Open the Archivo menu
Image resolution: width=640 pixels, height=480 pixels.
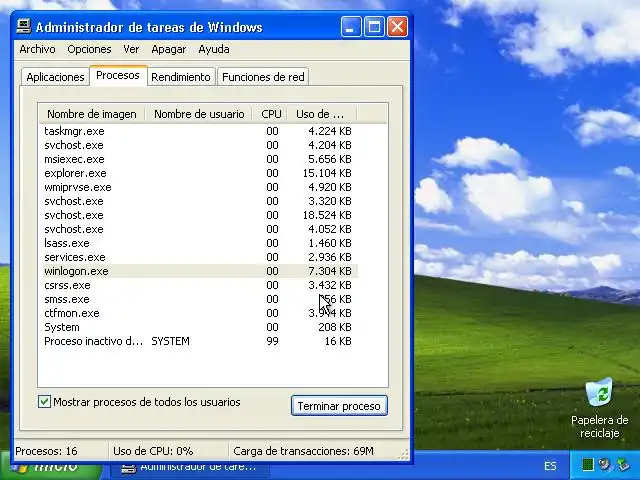pos(37,49)
